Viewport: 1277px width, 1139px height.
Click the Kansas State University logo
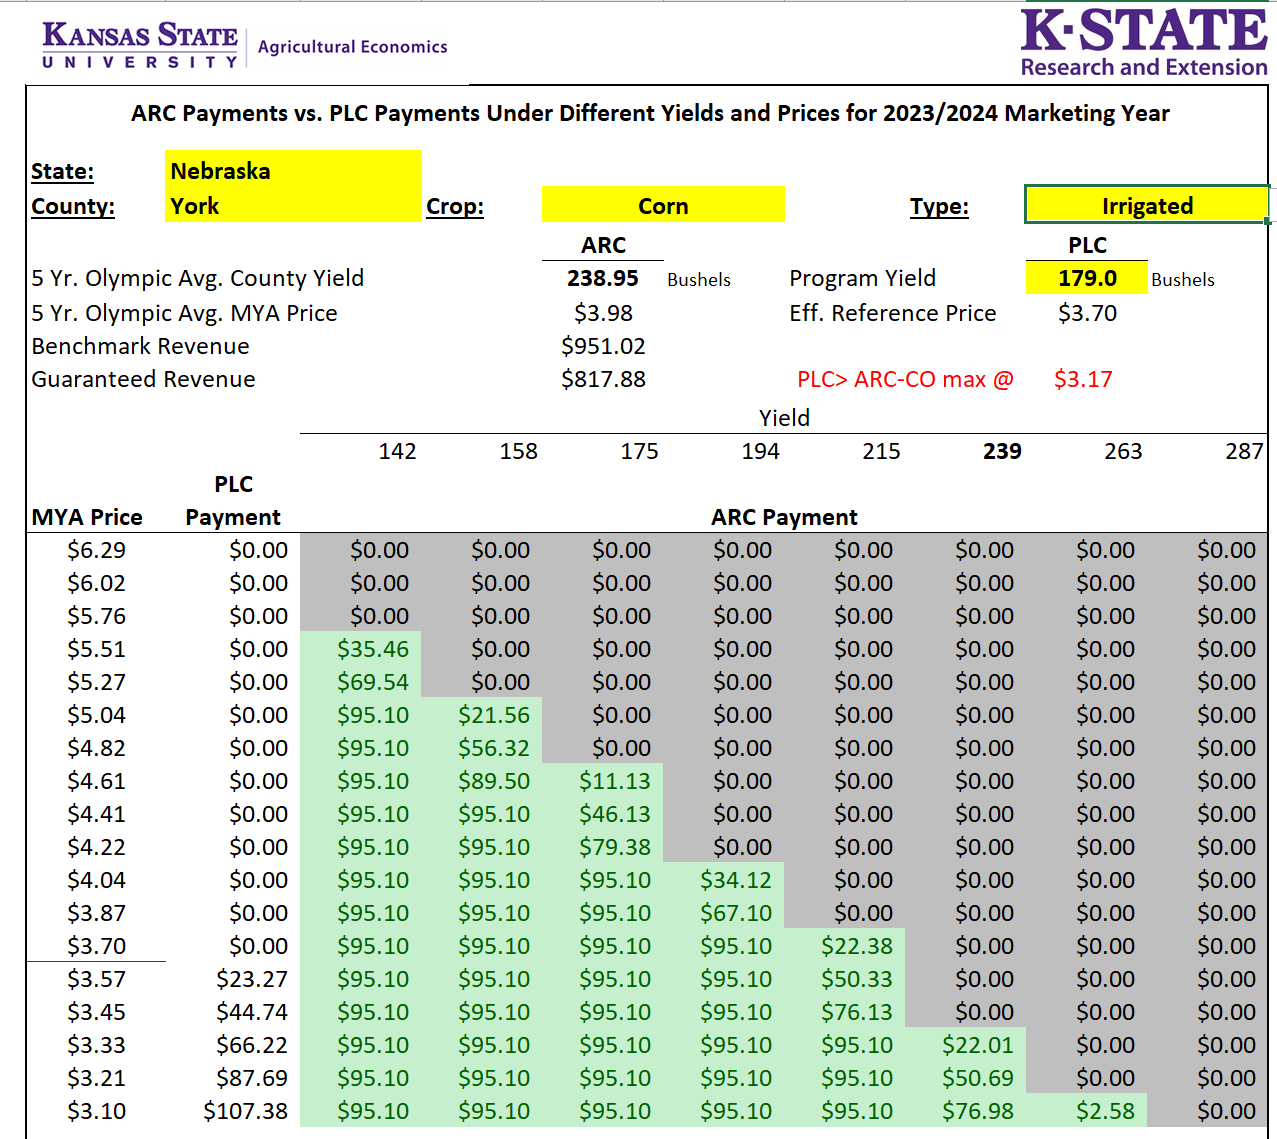[140, 45]
